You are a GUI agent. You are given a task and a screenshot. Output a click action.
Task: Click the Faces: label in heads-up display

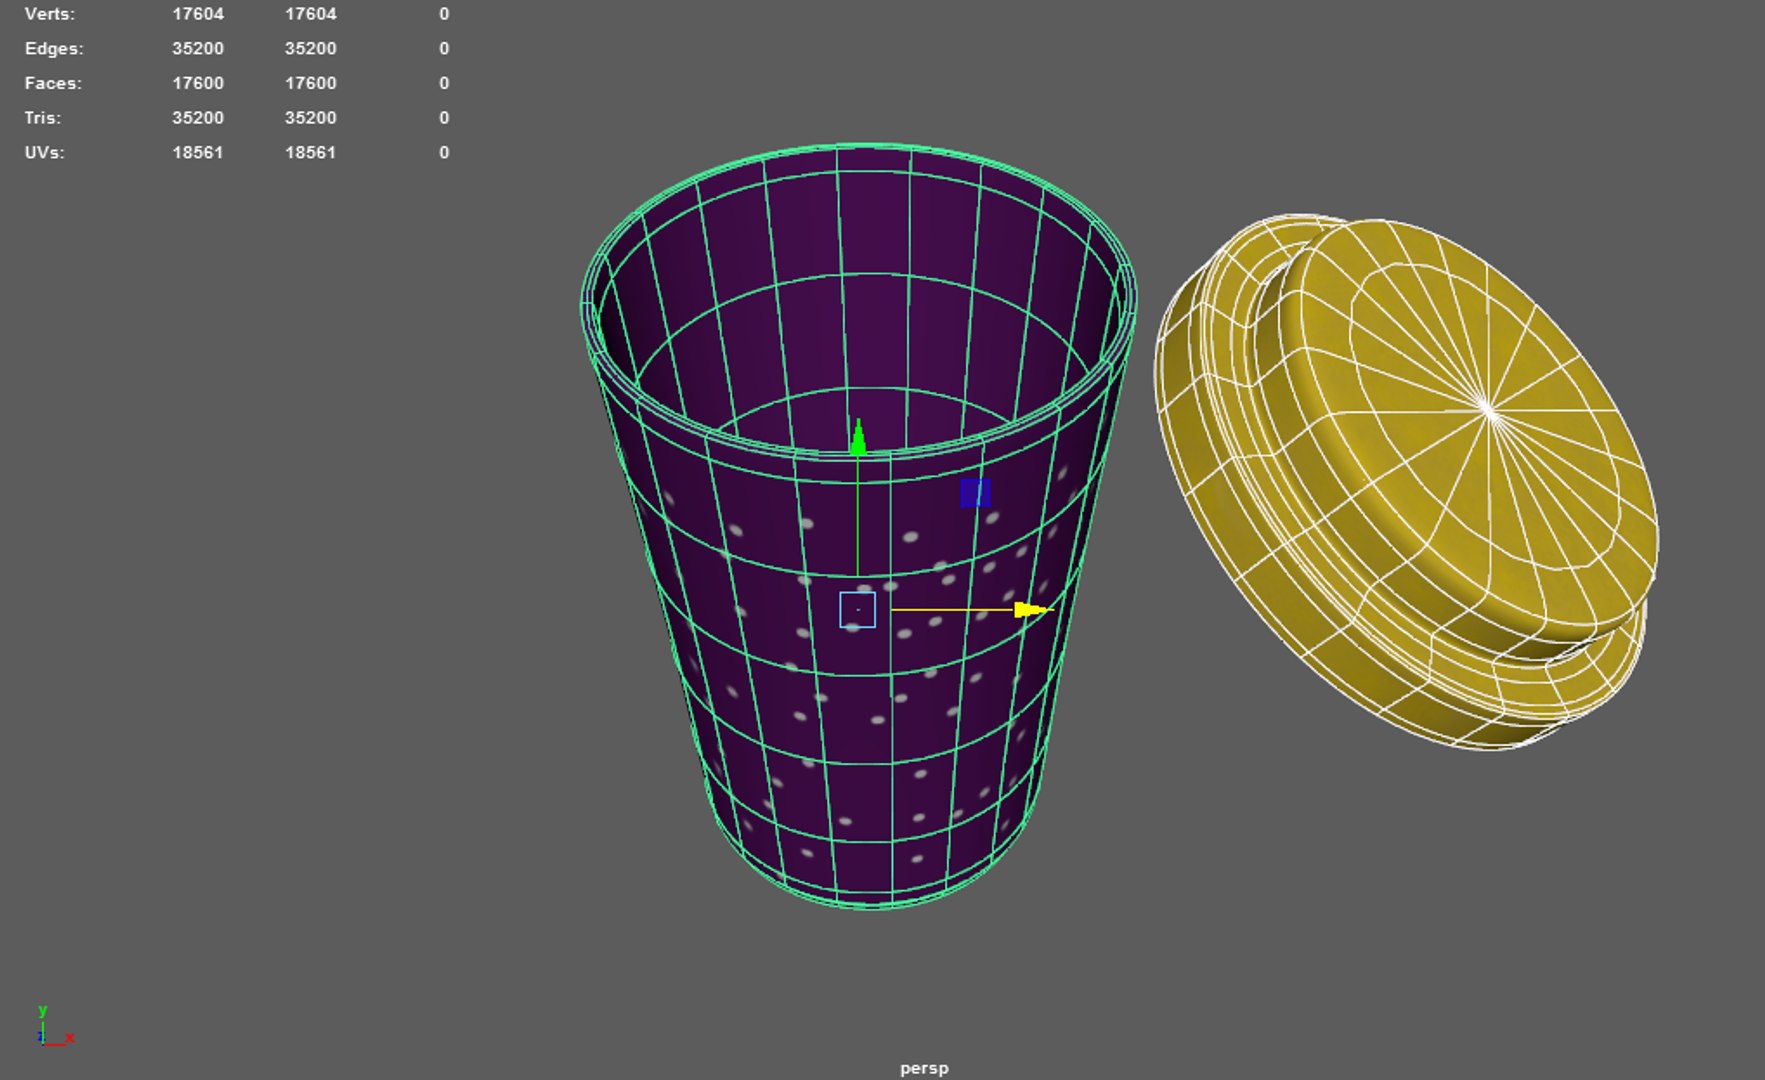53,83
